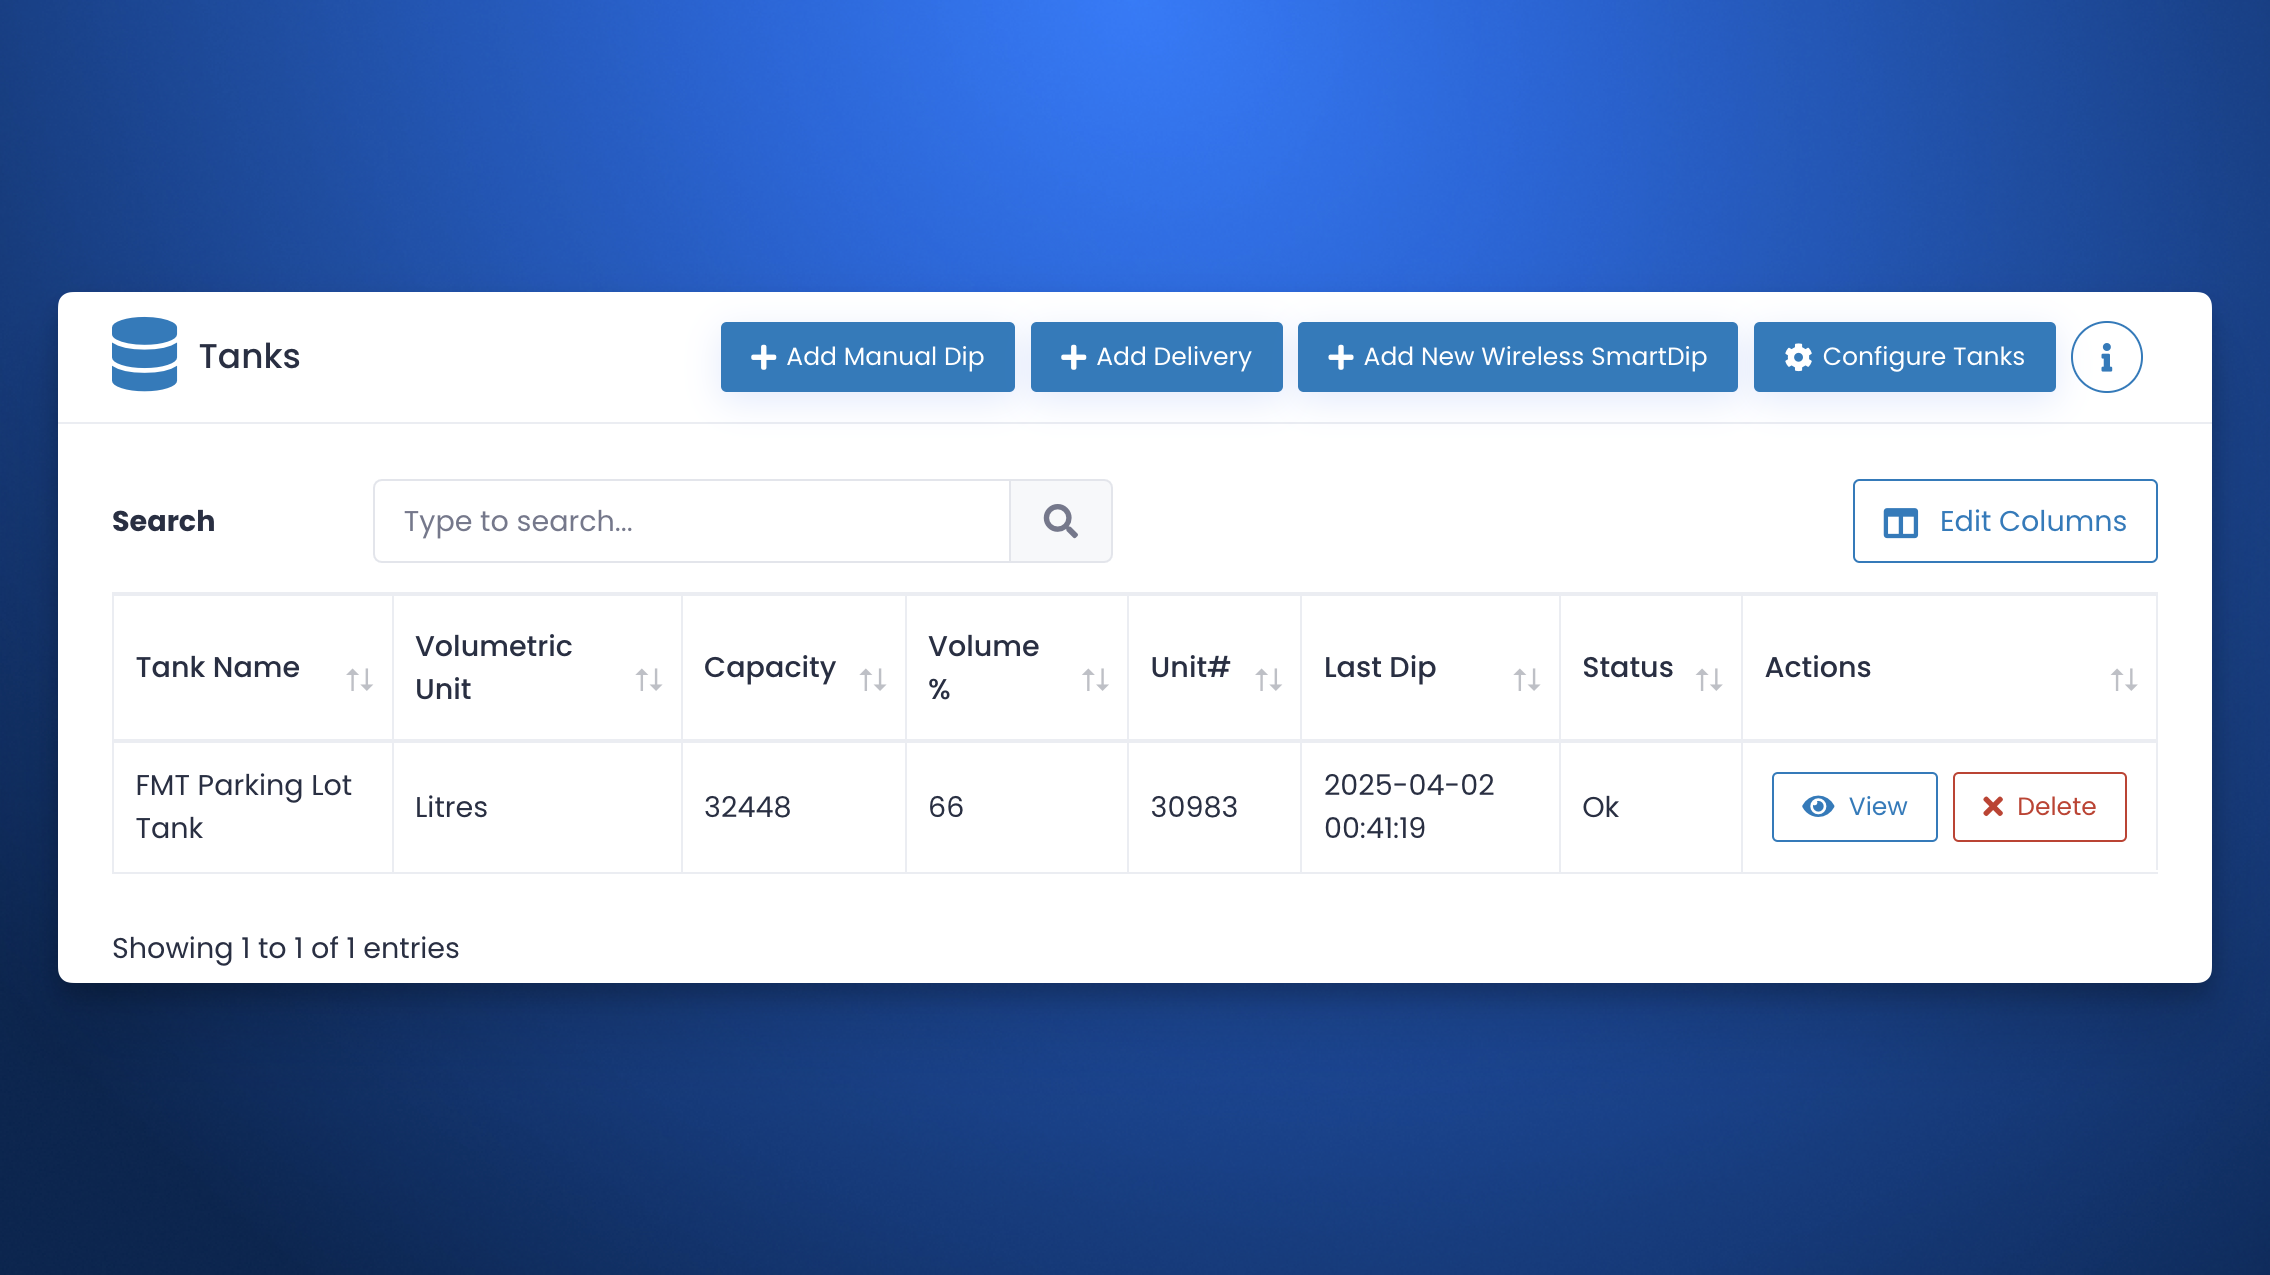Add a New Wireless SmartDip
This screenshot has width=2270, height=1275.
click(1517, 357)
